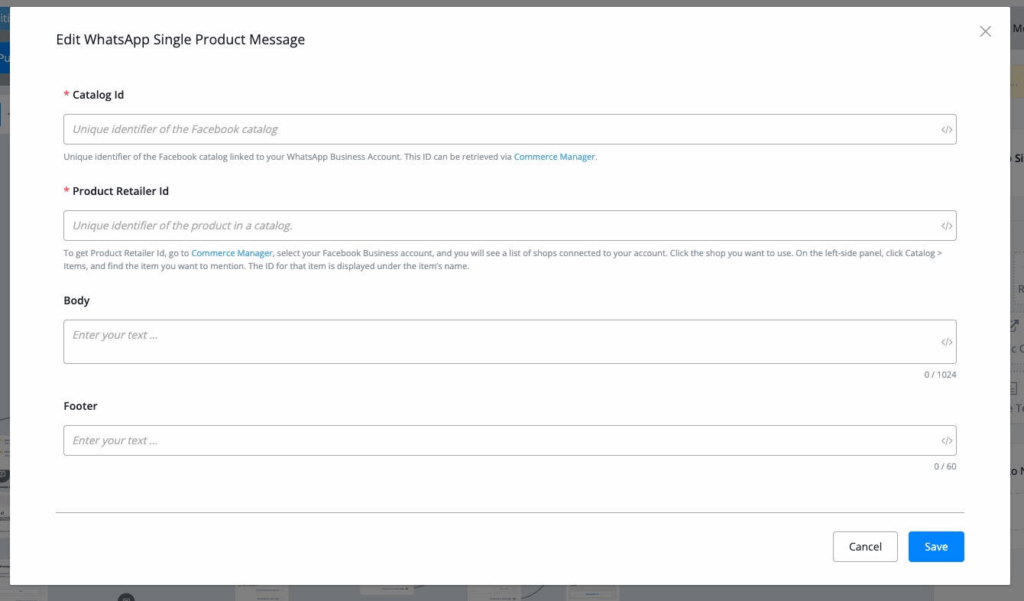Click the variable icon in Product Retailer Id field

[x=946, y=226]
